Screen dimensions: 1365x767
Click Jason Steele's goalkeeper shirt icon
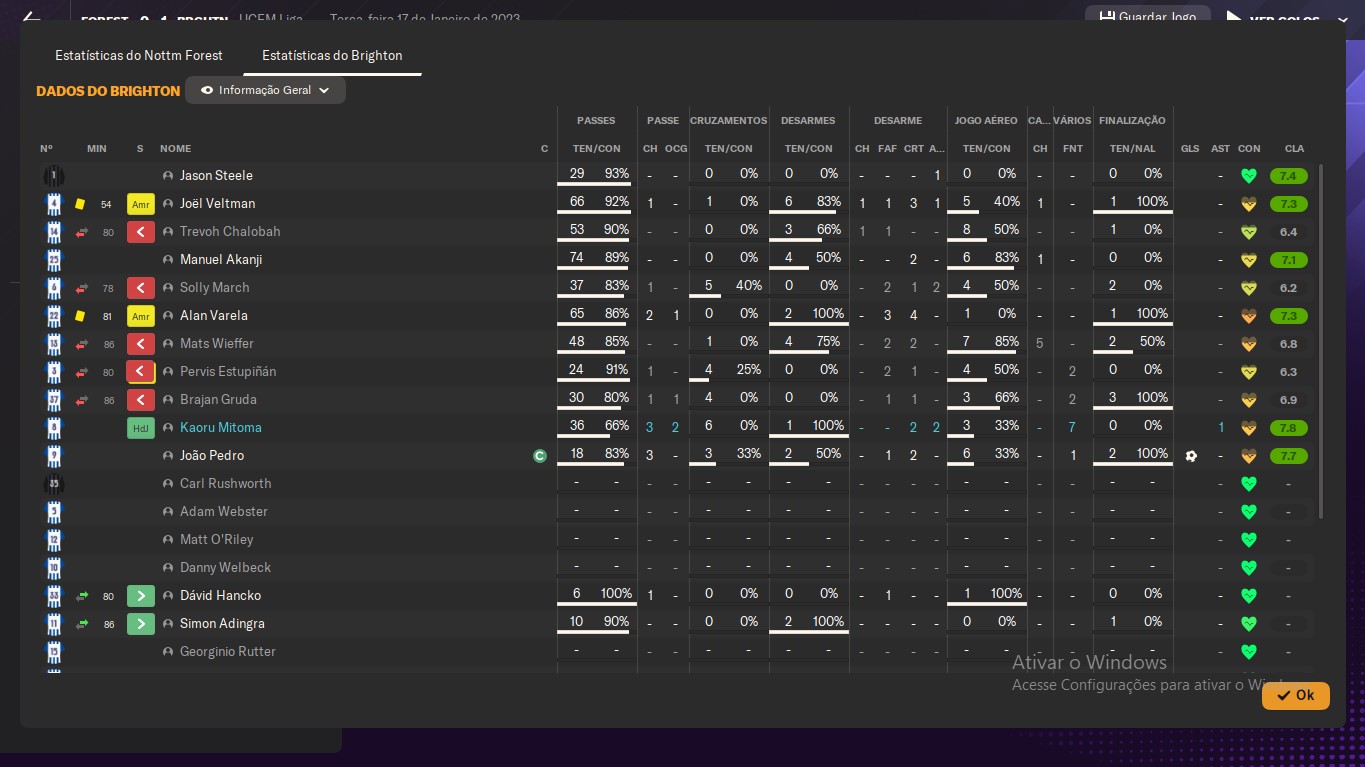click(x=54, y=176)
